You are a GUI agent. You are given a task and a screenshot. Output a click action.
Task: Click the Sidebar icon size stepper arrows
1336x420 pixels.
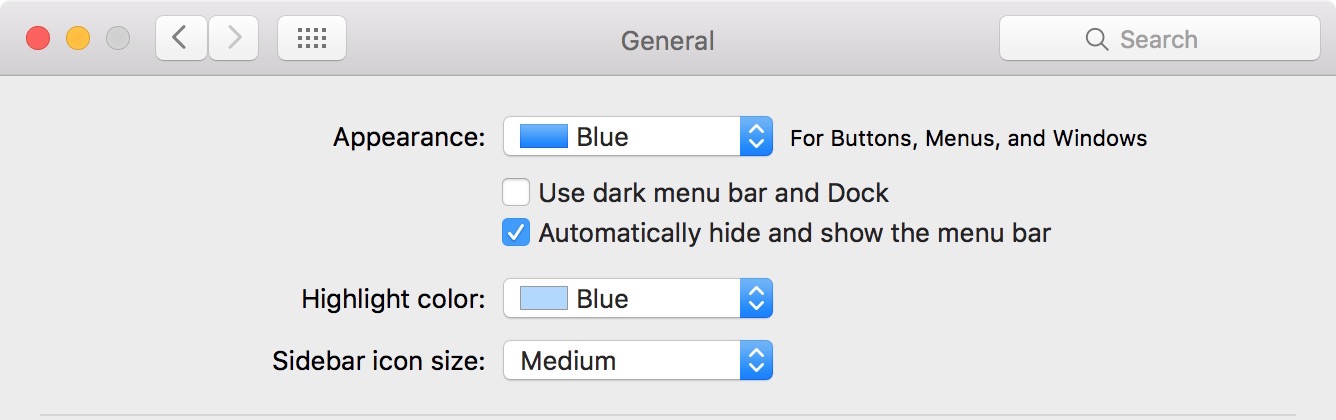[x=757, y=360]
